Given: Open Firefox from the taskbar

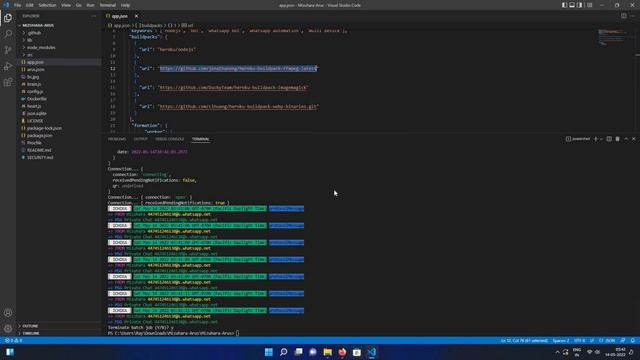Looking at the screenshot, I should coord(342,352).
